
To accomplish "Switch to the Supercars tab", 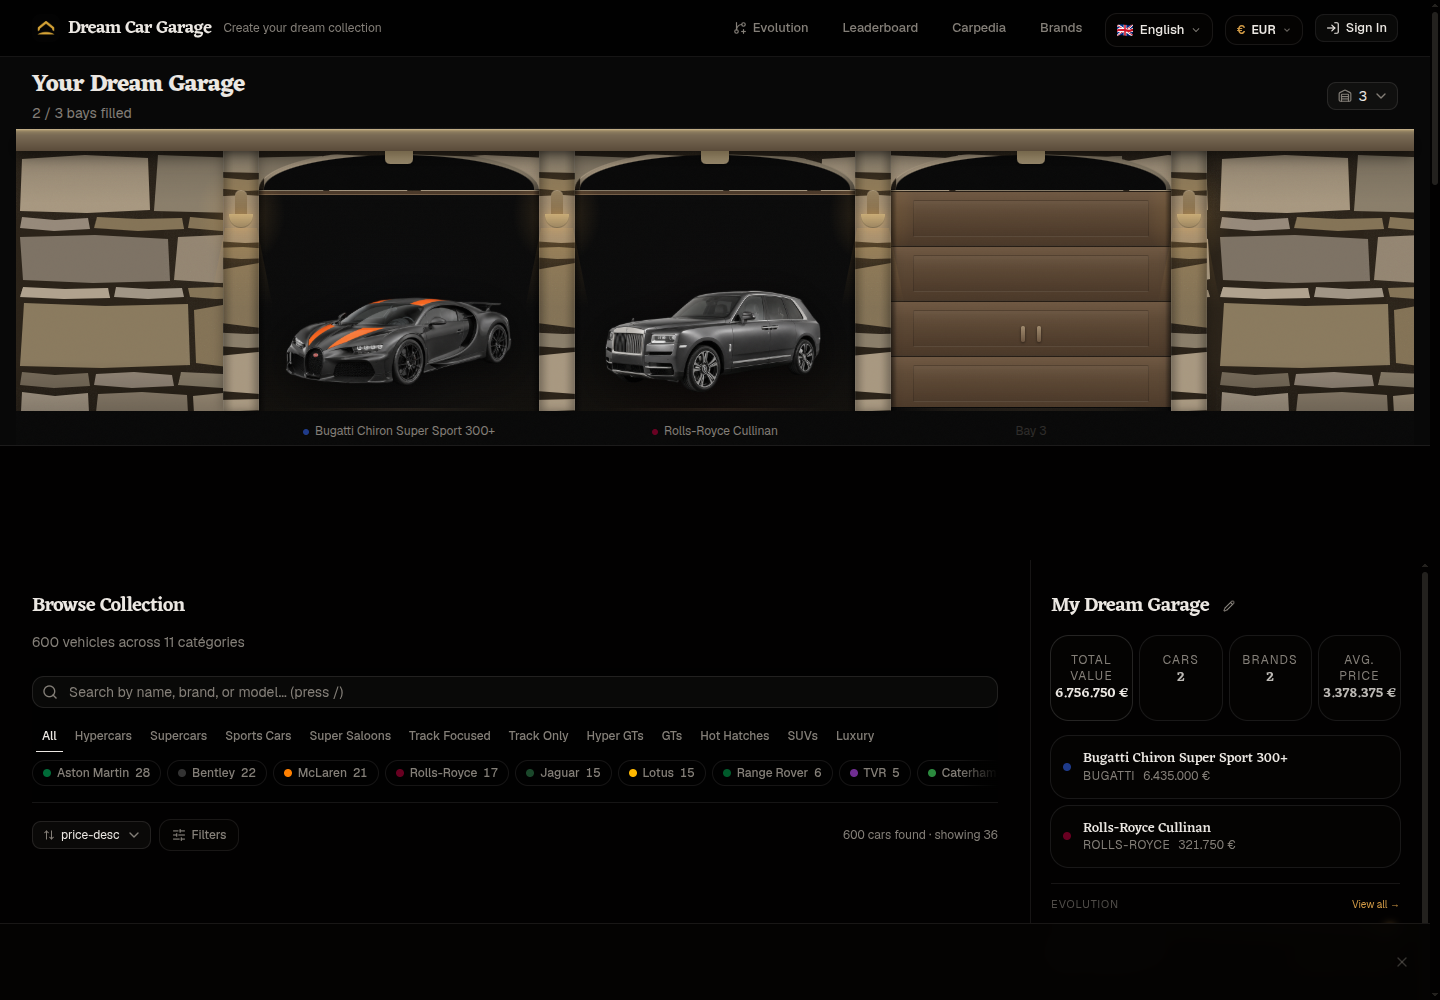I will (x=178, y=736).
